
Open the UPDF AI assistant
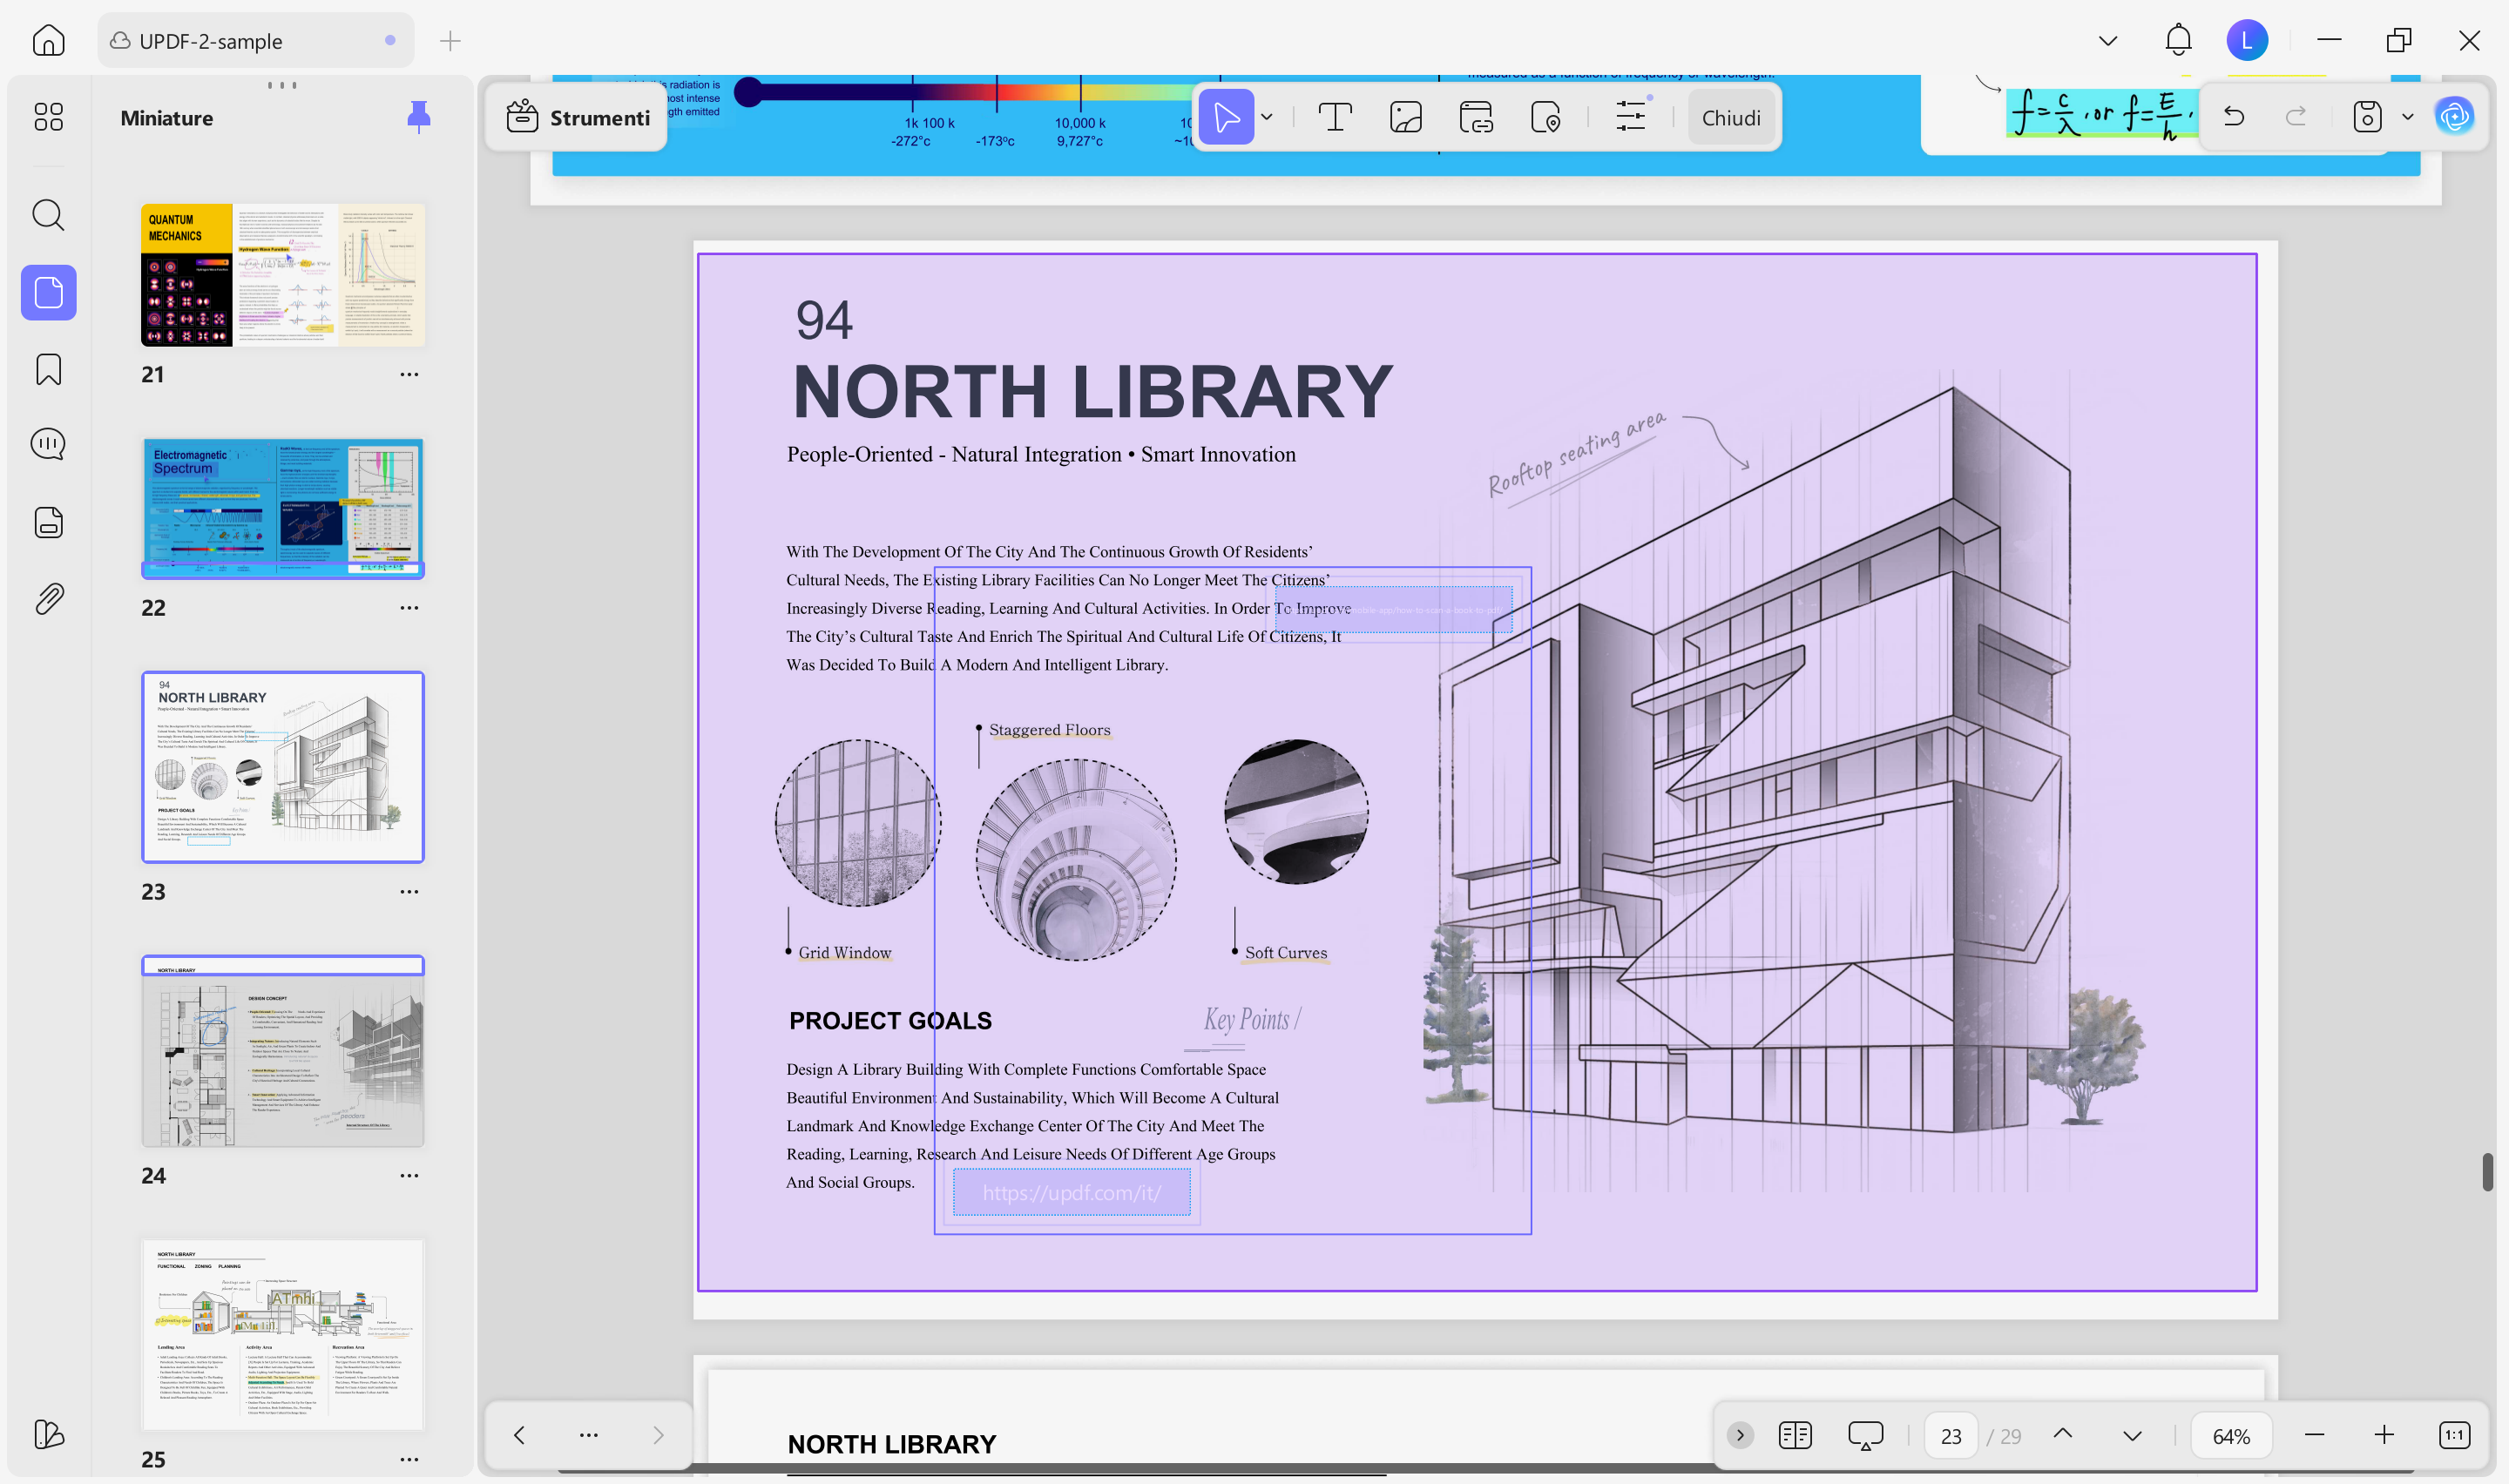tap(2455, 117)
